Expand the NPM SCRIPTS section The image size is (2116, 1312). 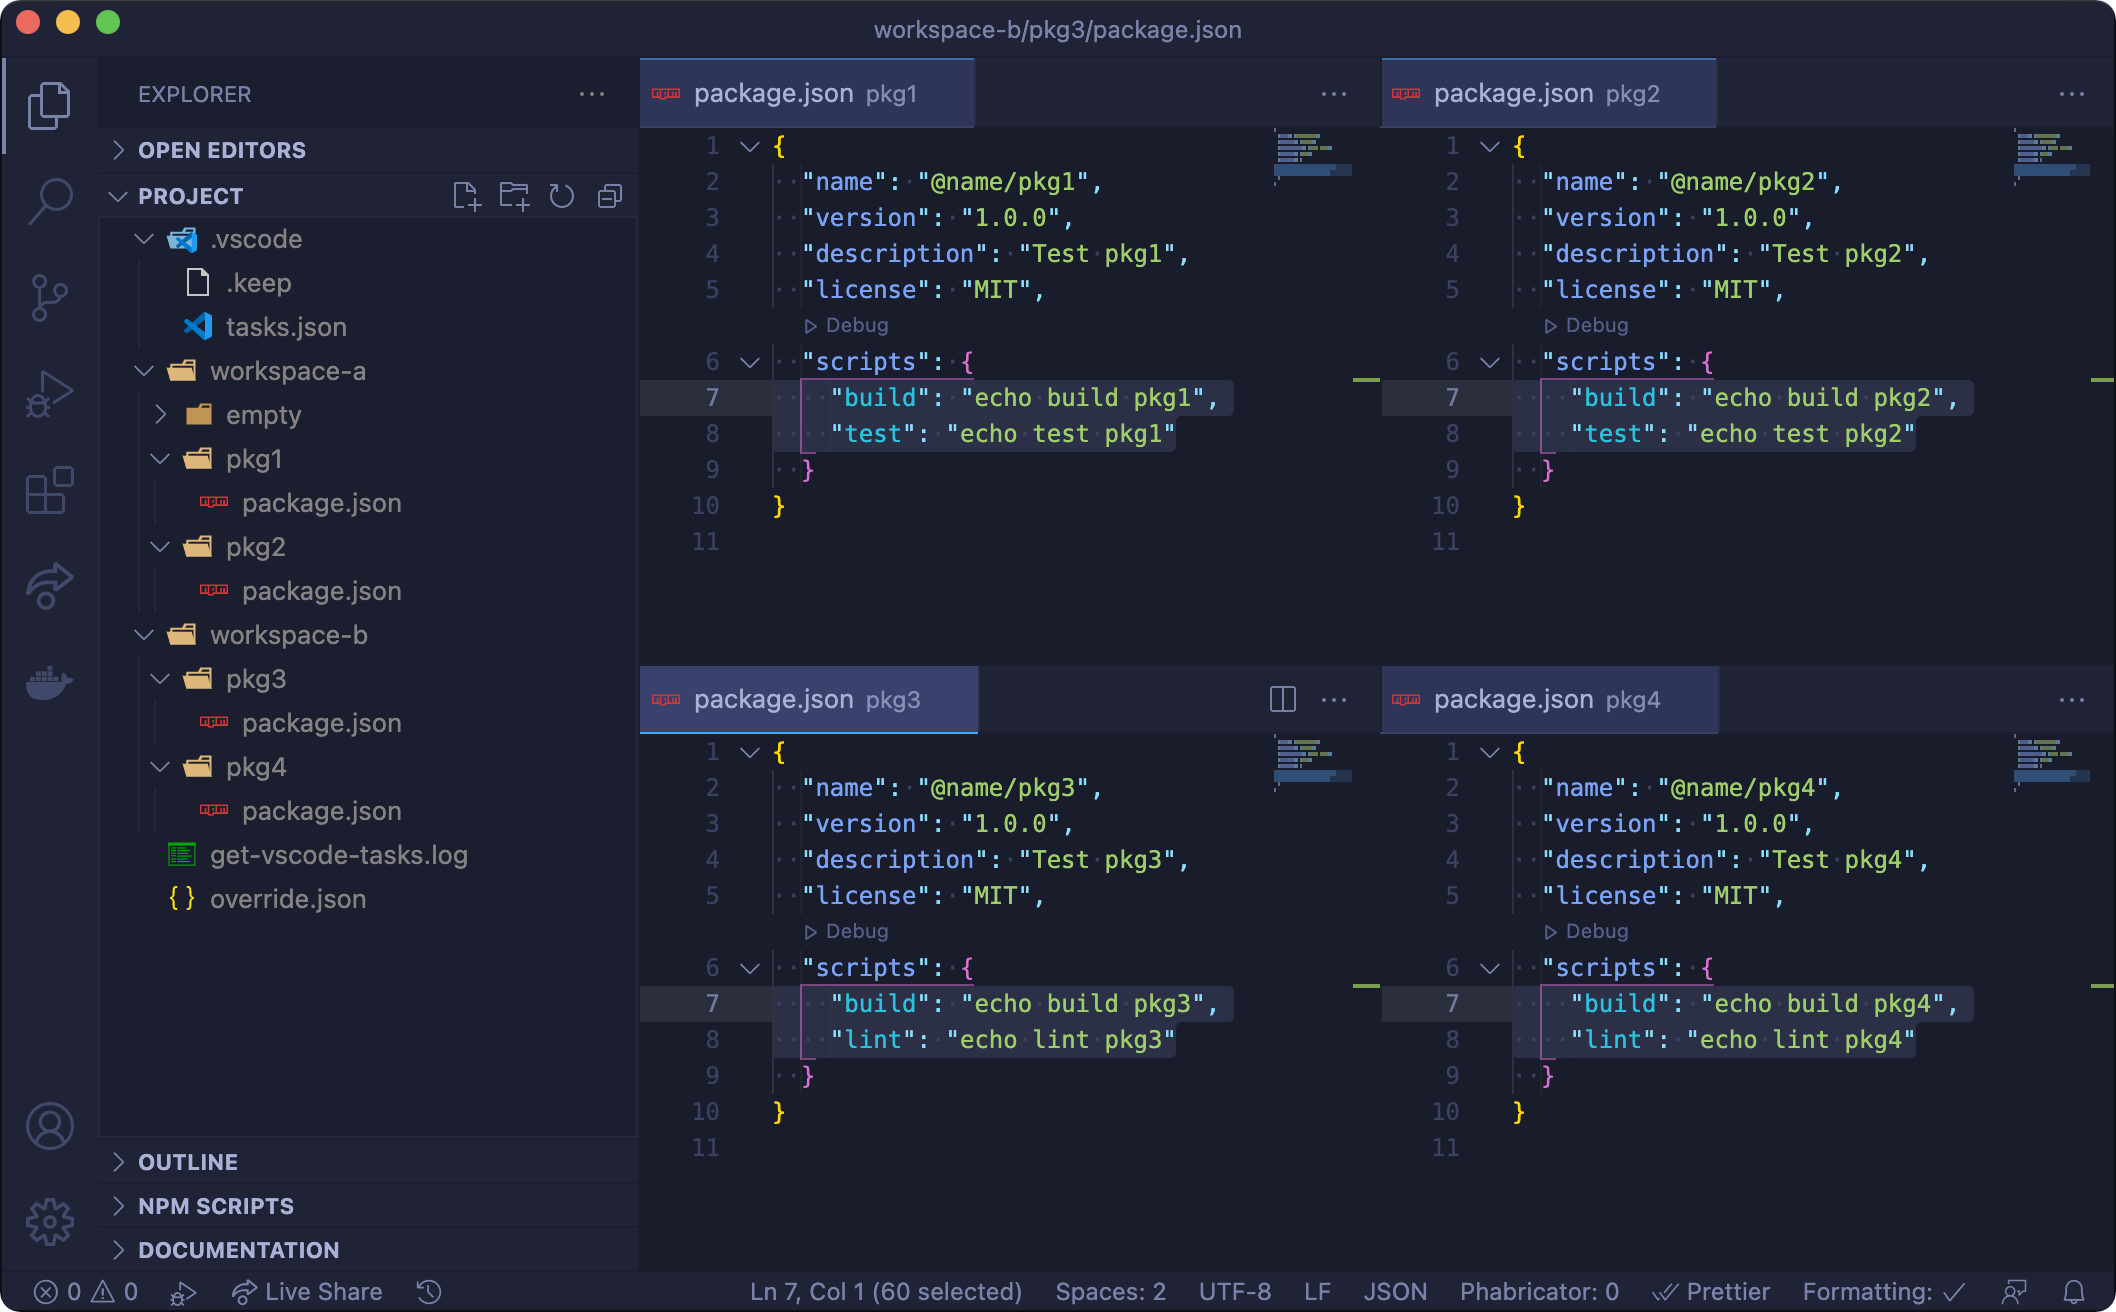216,1206
